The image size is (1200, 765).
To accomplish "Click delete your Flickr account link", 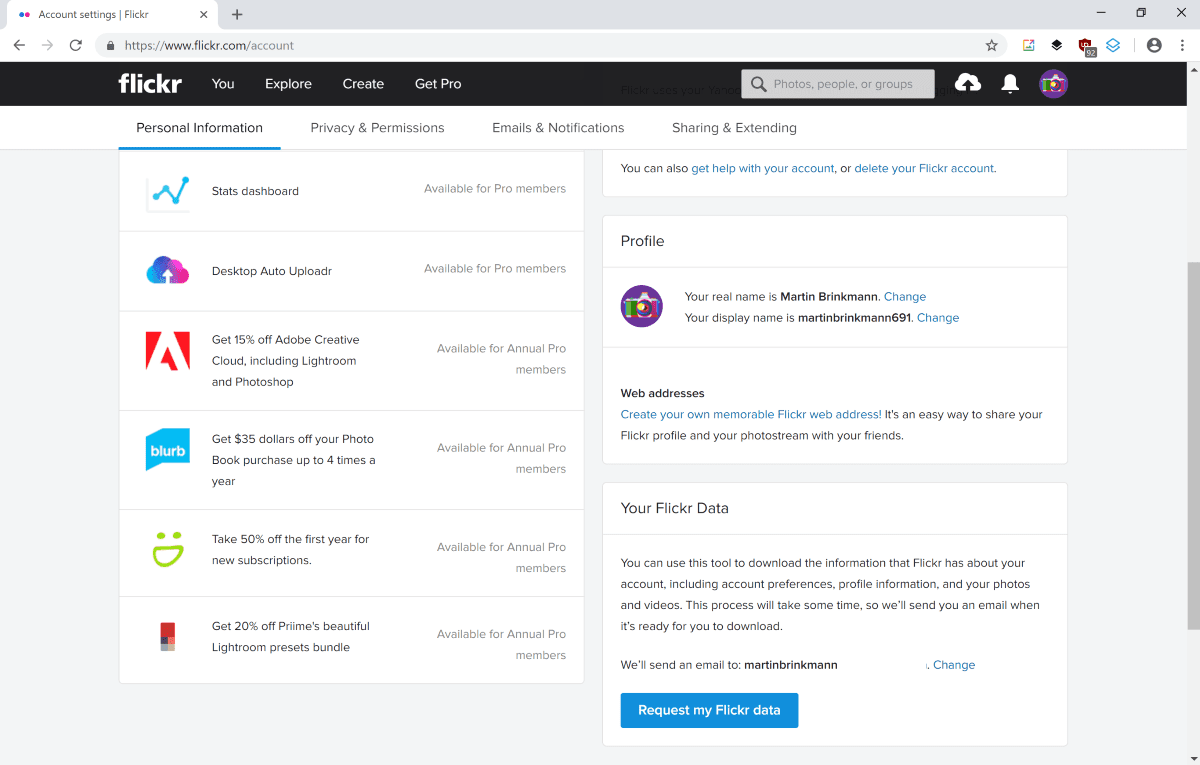I will (x=924, y=168).
